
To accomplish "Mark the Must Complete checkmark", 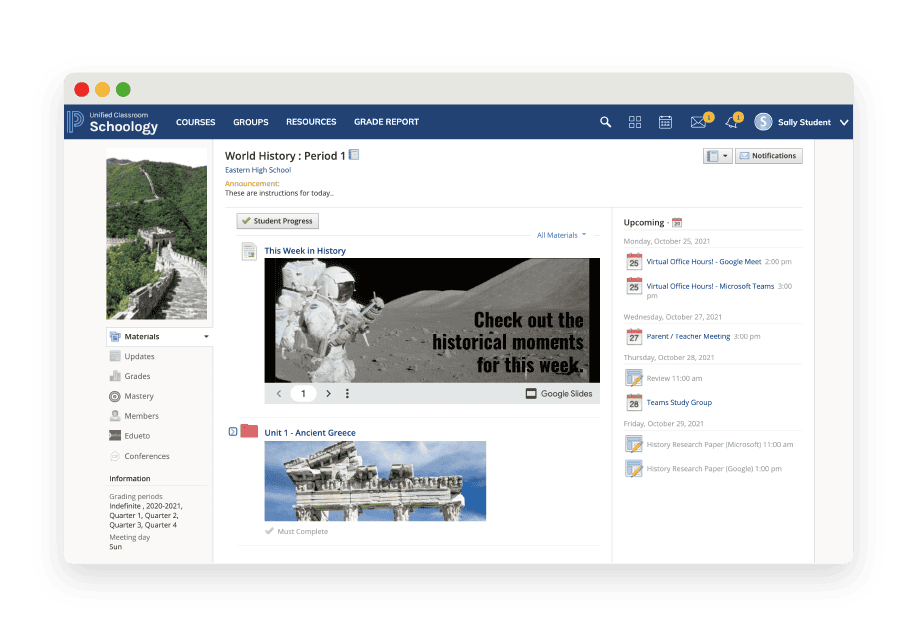I will coord(270,531).
